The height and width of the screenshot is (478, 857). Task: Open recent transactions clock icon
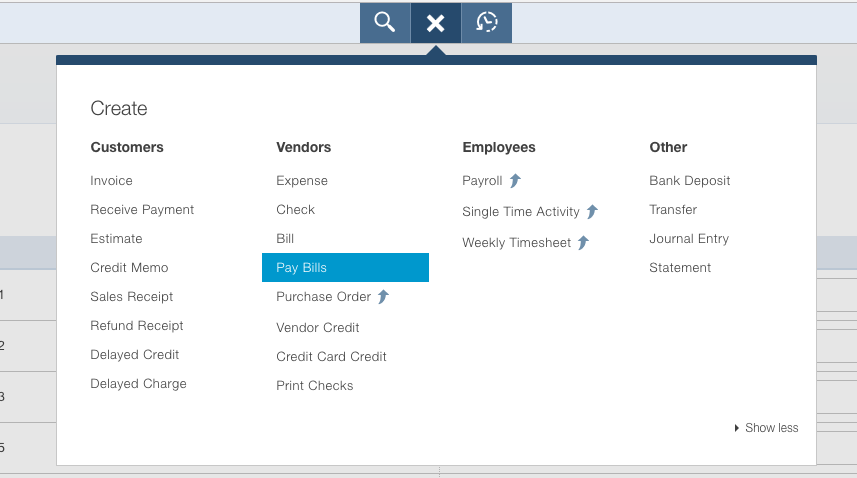pyautogui.click(x=486, y=23)
